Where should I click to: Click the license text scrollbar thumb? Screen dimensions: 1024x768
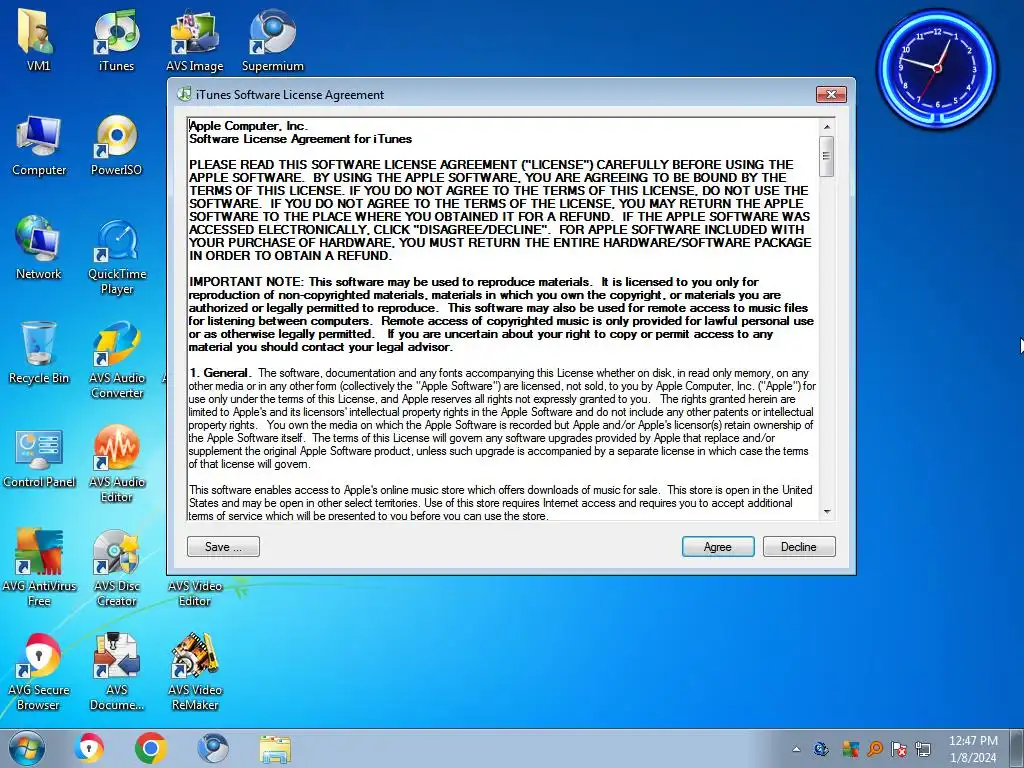point(827,156)
